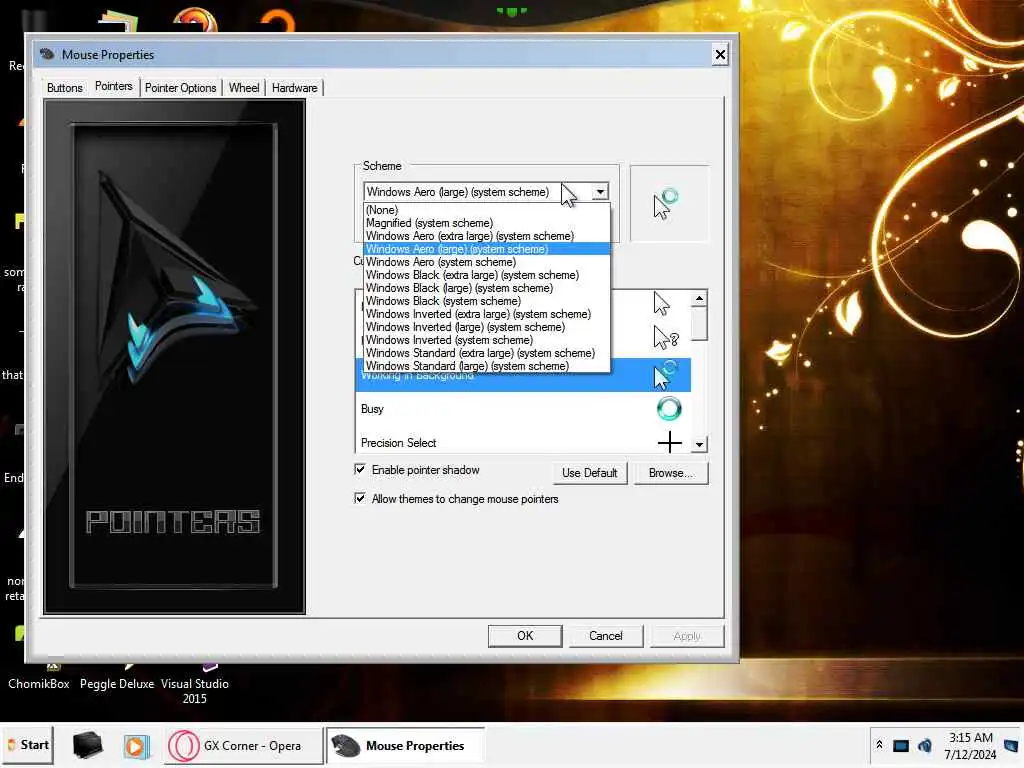
Task: Click the volume tray icon
Action: tap(925, 746)
